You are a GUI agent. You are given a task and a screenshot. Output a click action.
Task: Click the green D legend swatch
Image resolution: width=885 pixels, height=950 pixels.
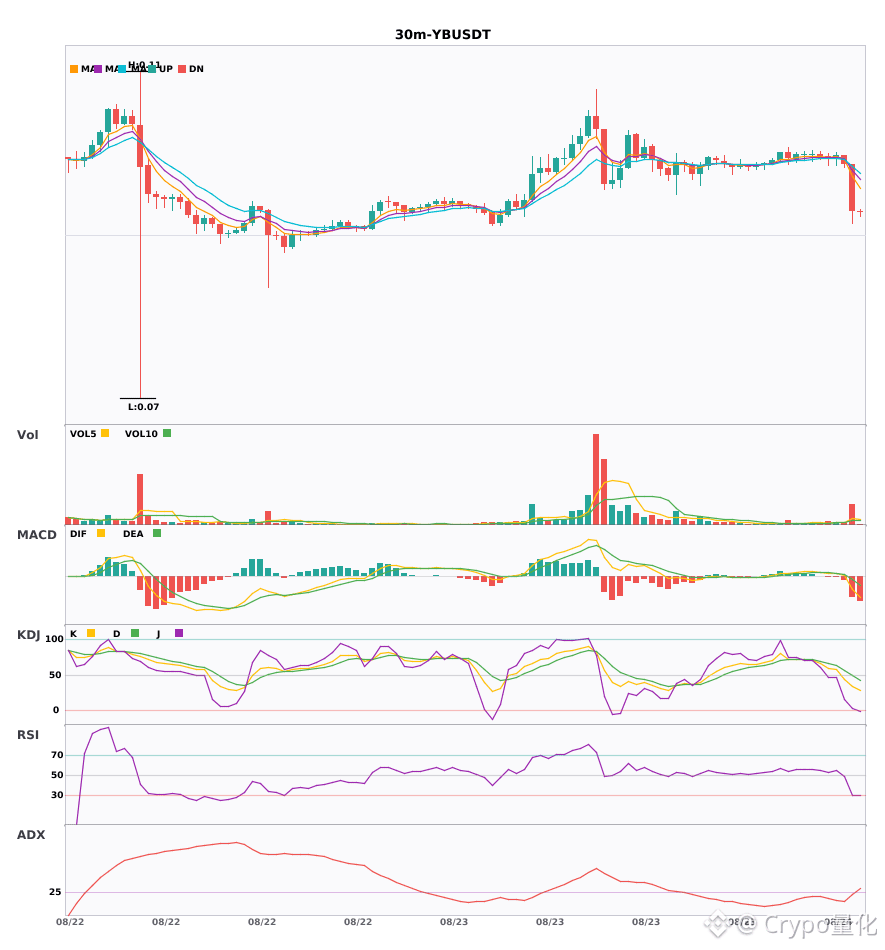[x=135, y=633]
